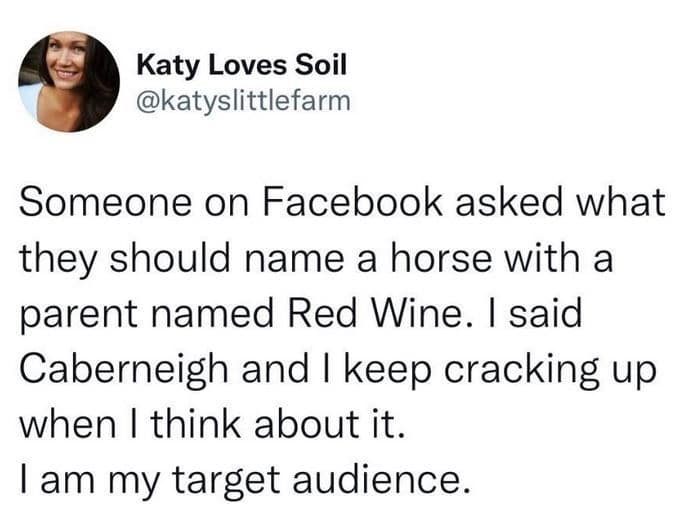Viewport: 693px width, 526px height.
Task: Click the word Loves in display name
Action: 240,66
